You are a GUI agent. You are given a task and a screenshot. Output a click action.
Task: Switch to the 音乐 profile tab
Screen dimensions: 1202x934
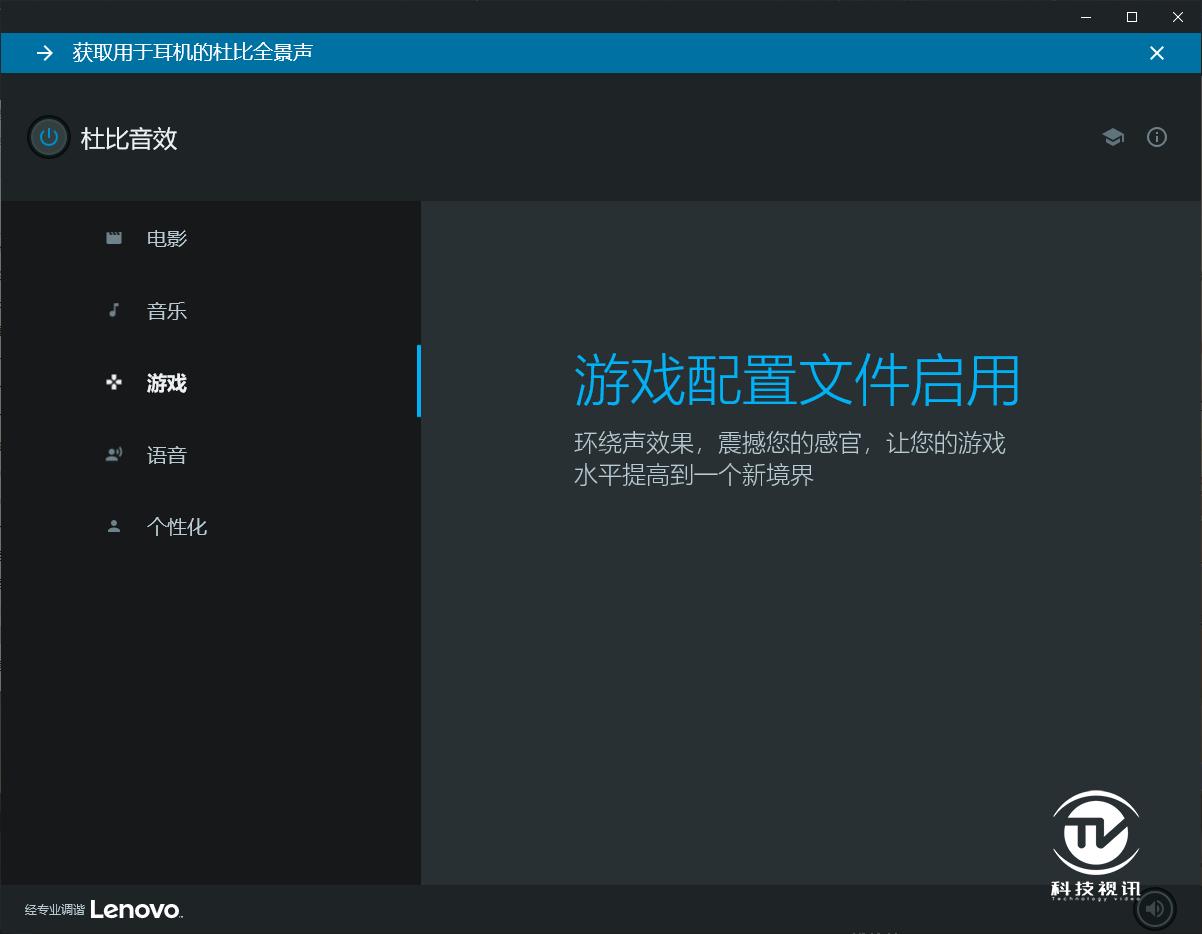pyautogui.click(x=166, y=310)
